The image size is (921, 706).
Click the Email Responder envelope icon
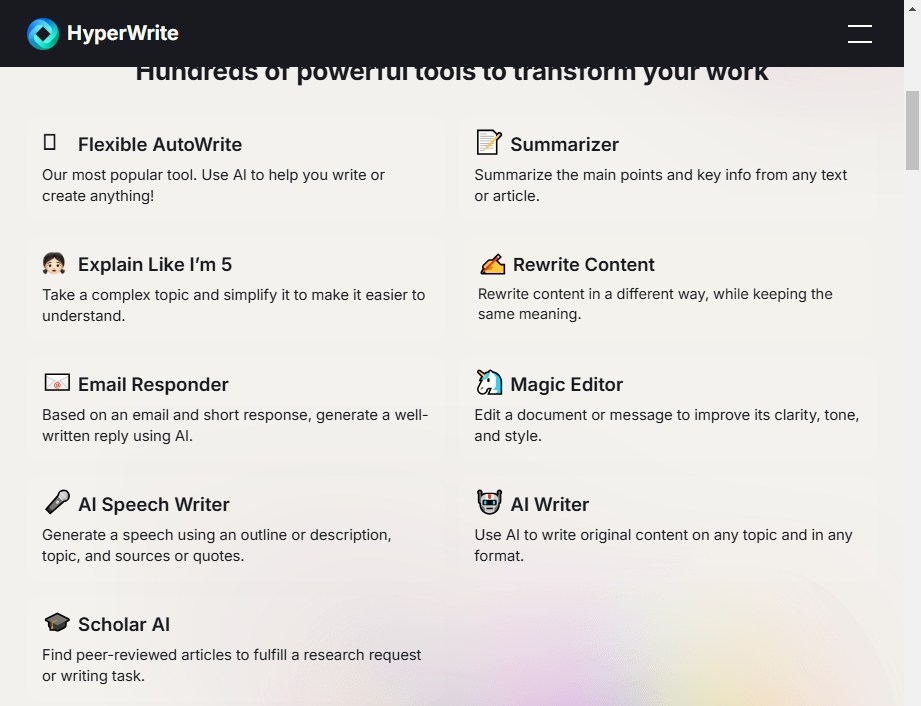point(57,382)
